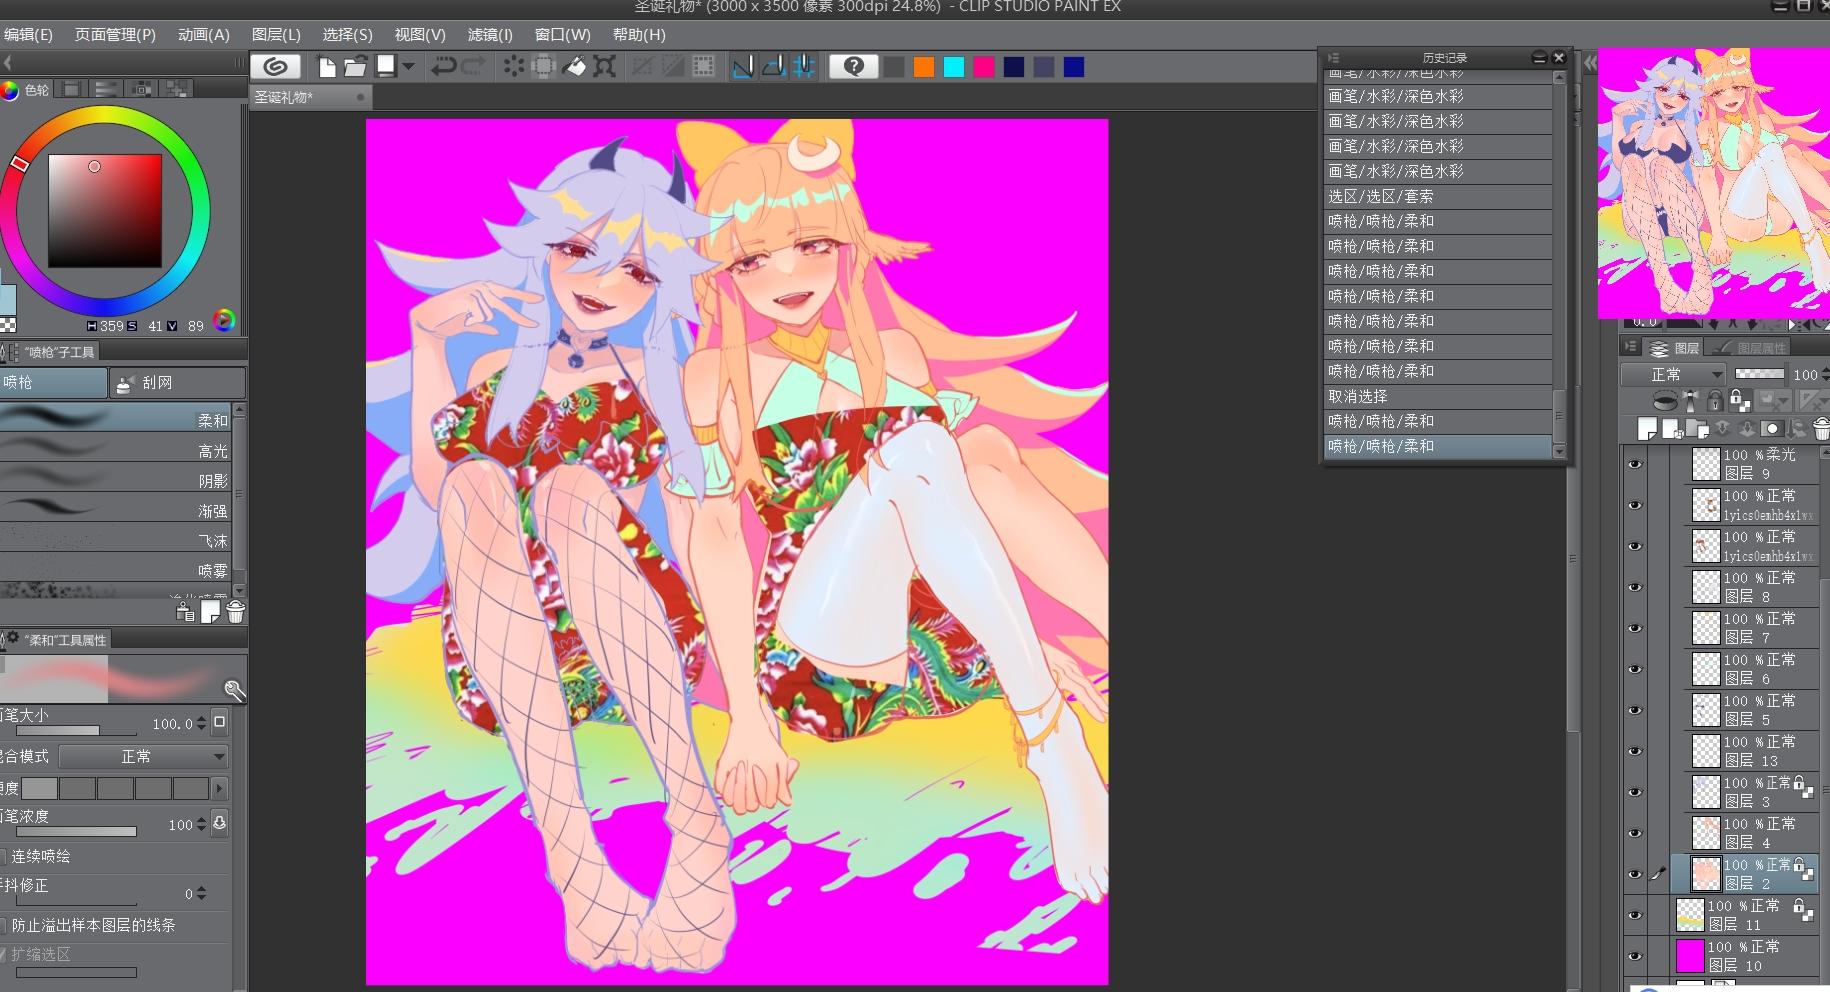Image resolution: width=1830 pixels, height=992 pixels.
Task: Hide layer 图层 7 via eye icon
Action: pyautogui.click(x=1635, y=628)
